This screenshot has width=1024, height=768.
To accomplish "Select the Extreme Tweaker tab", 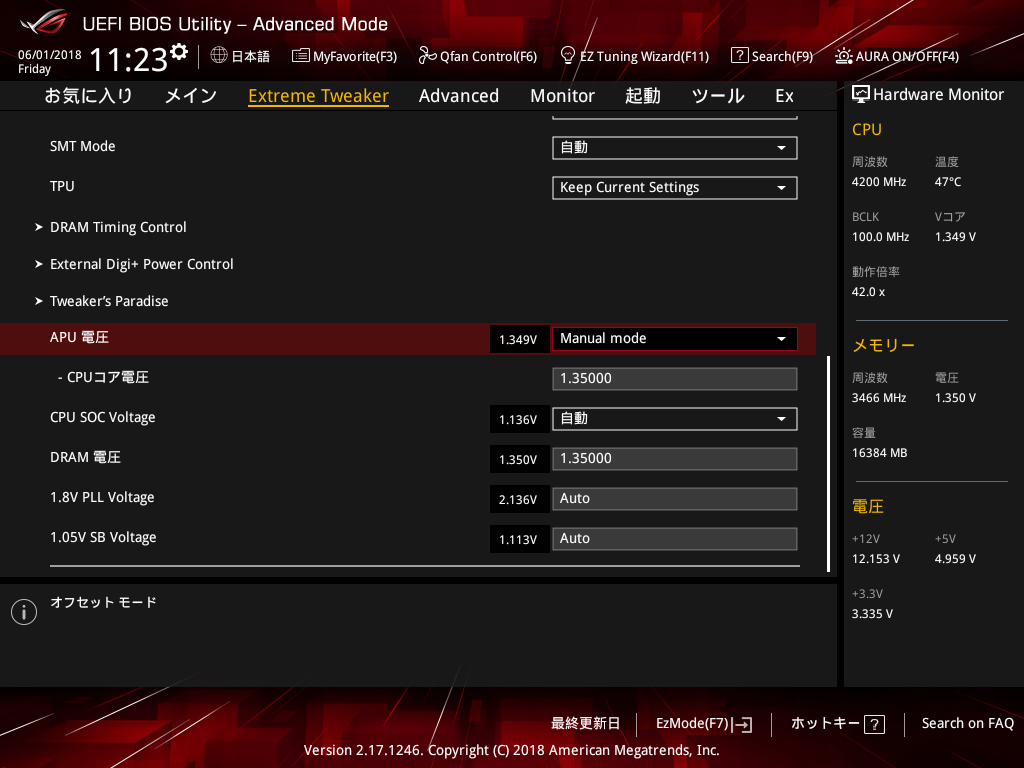I will click(x=319, y=96).
